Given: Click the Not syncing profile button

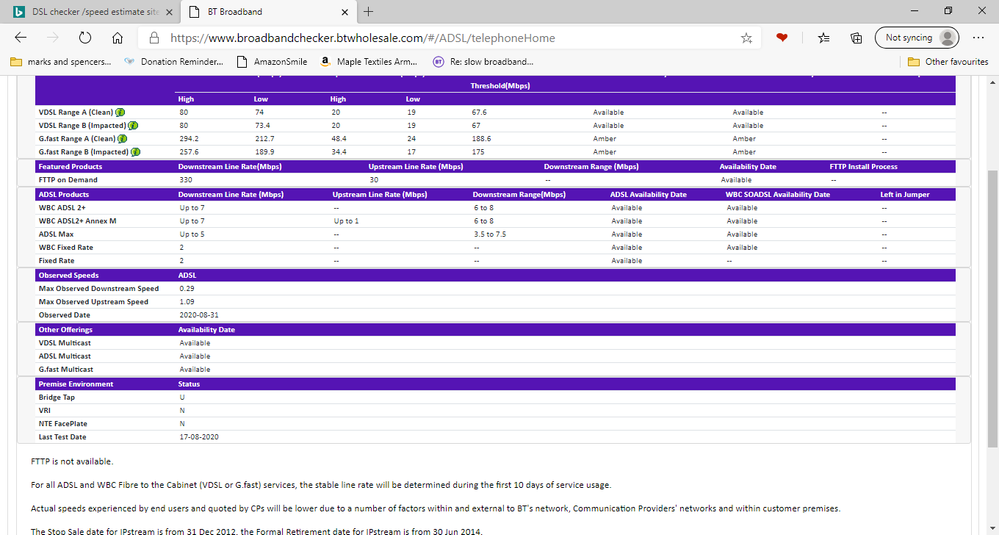Looking at the screenshot, I should coord(916,38).
